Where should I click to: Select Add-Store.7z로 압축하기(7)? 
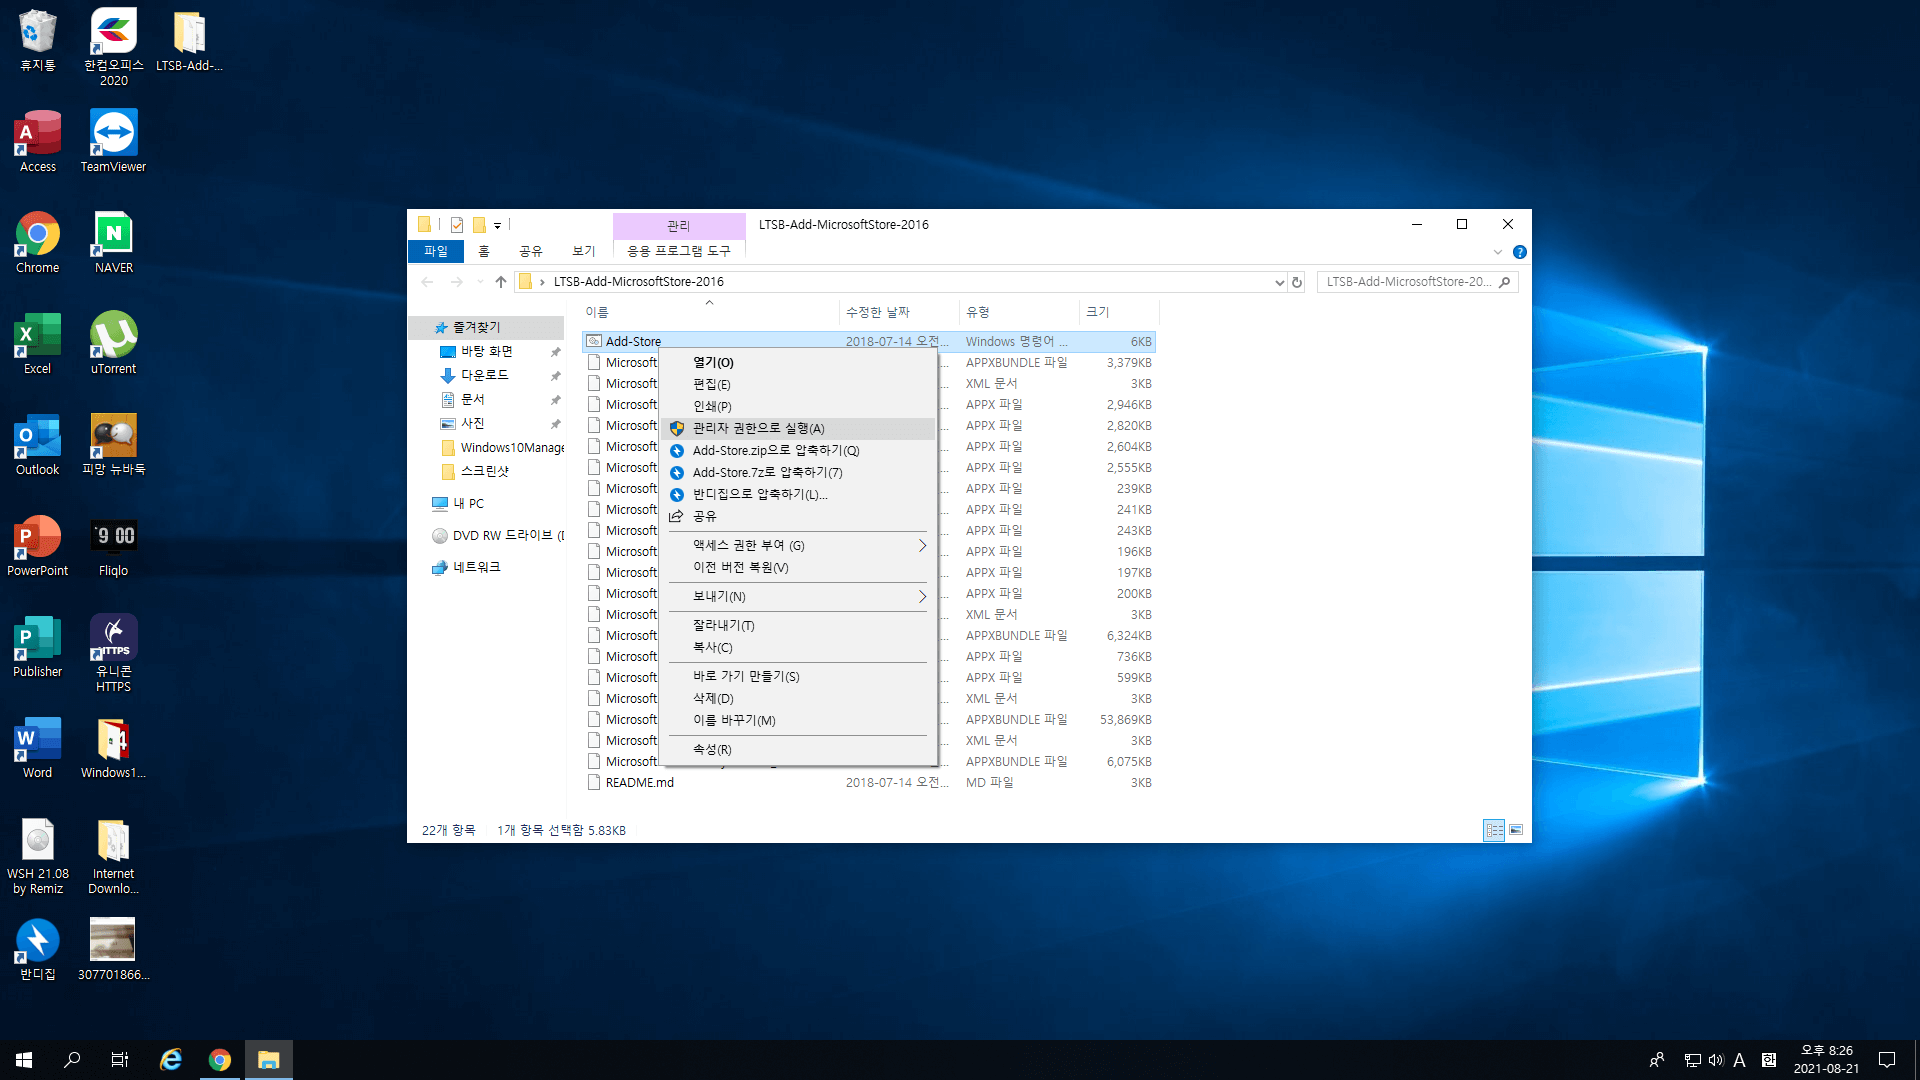799,472
